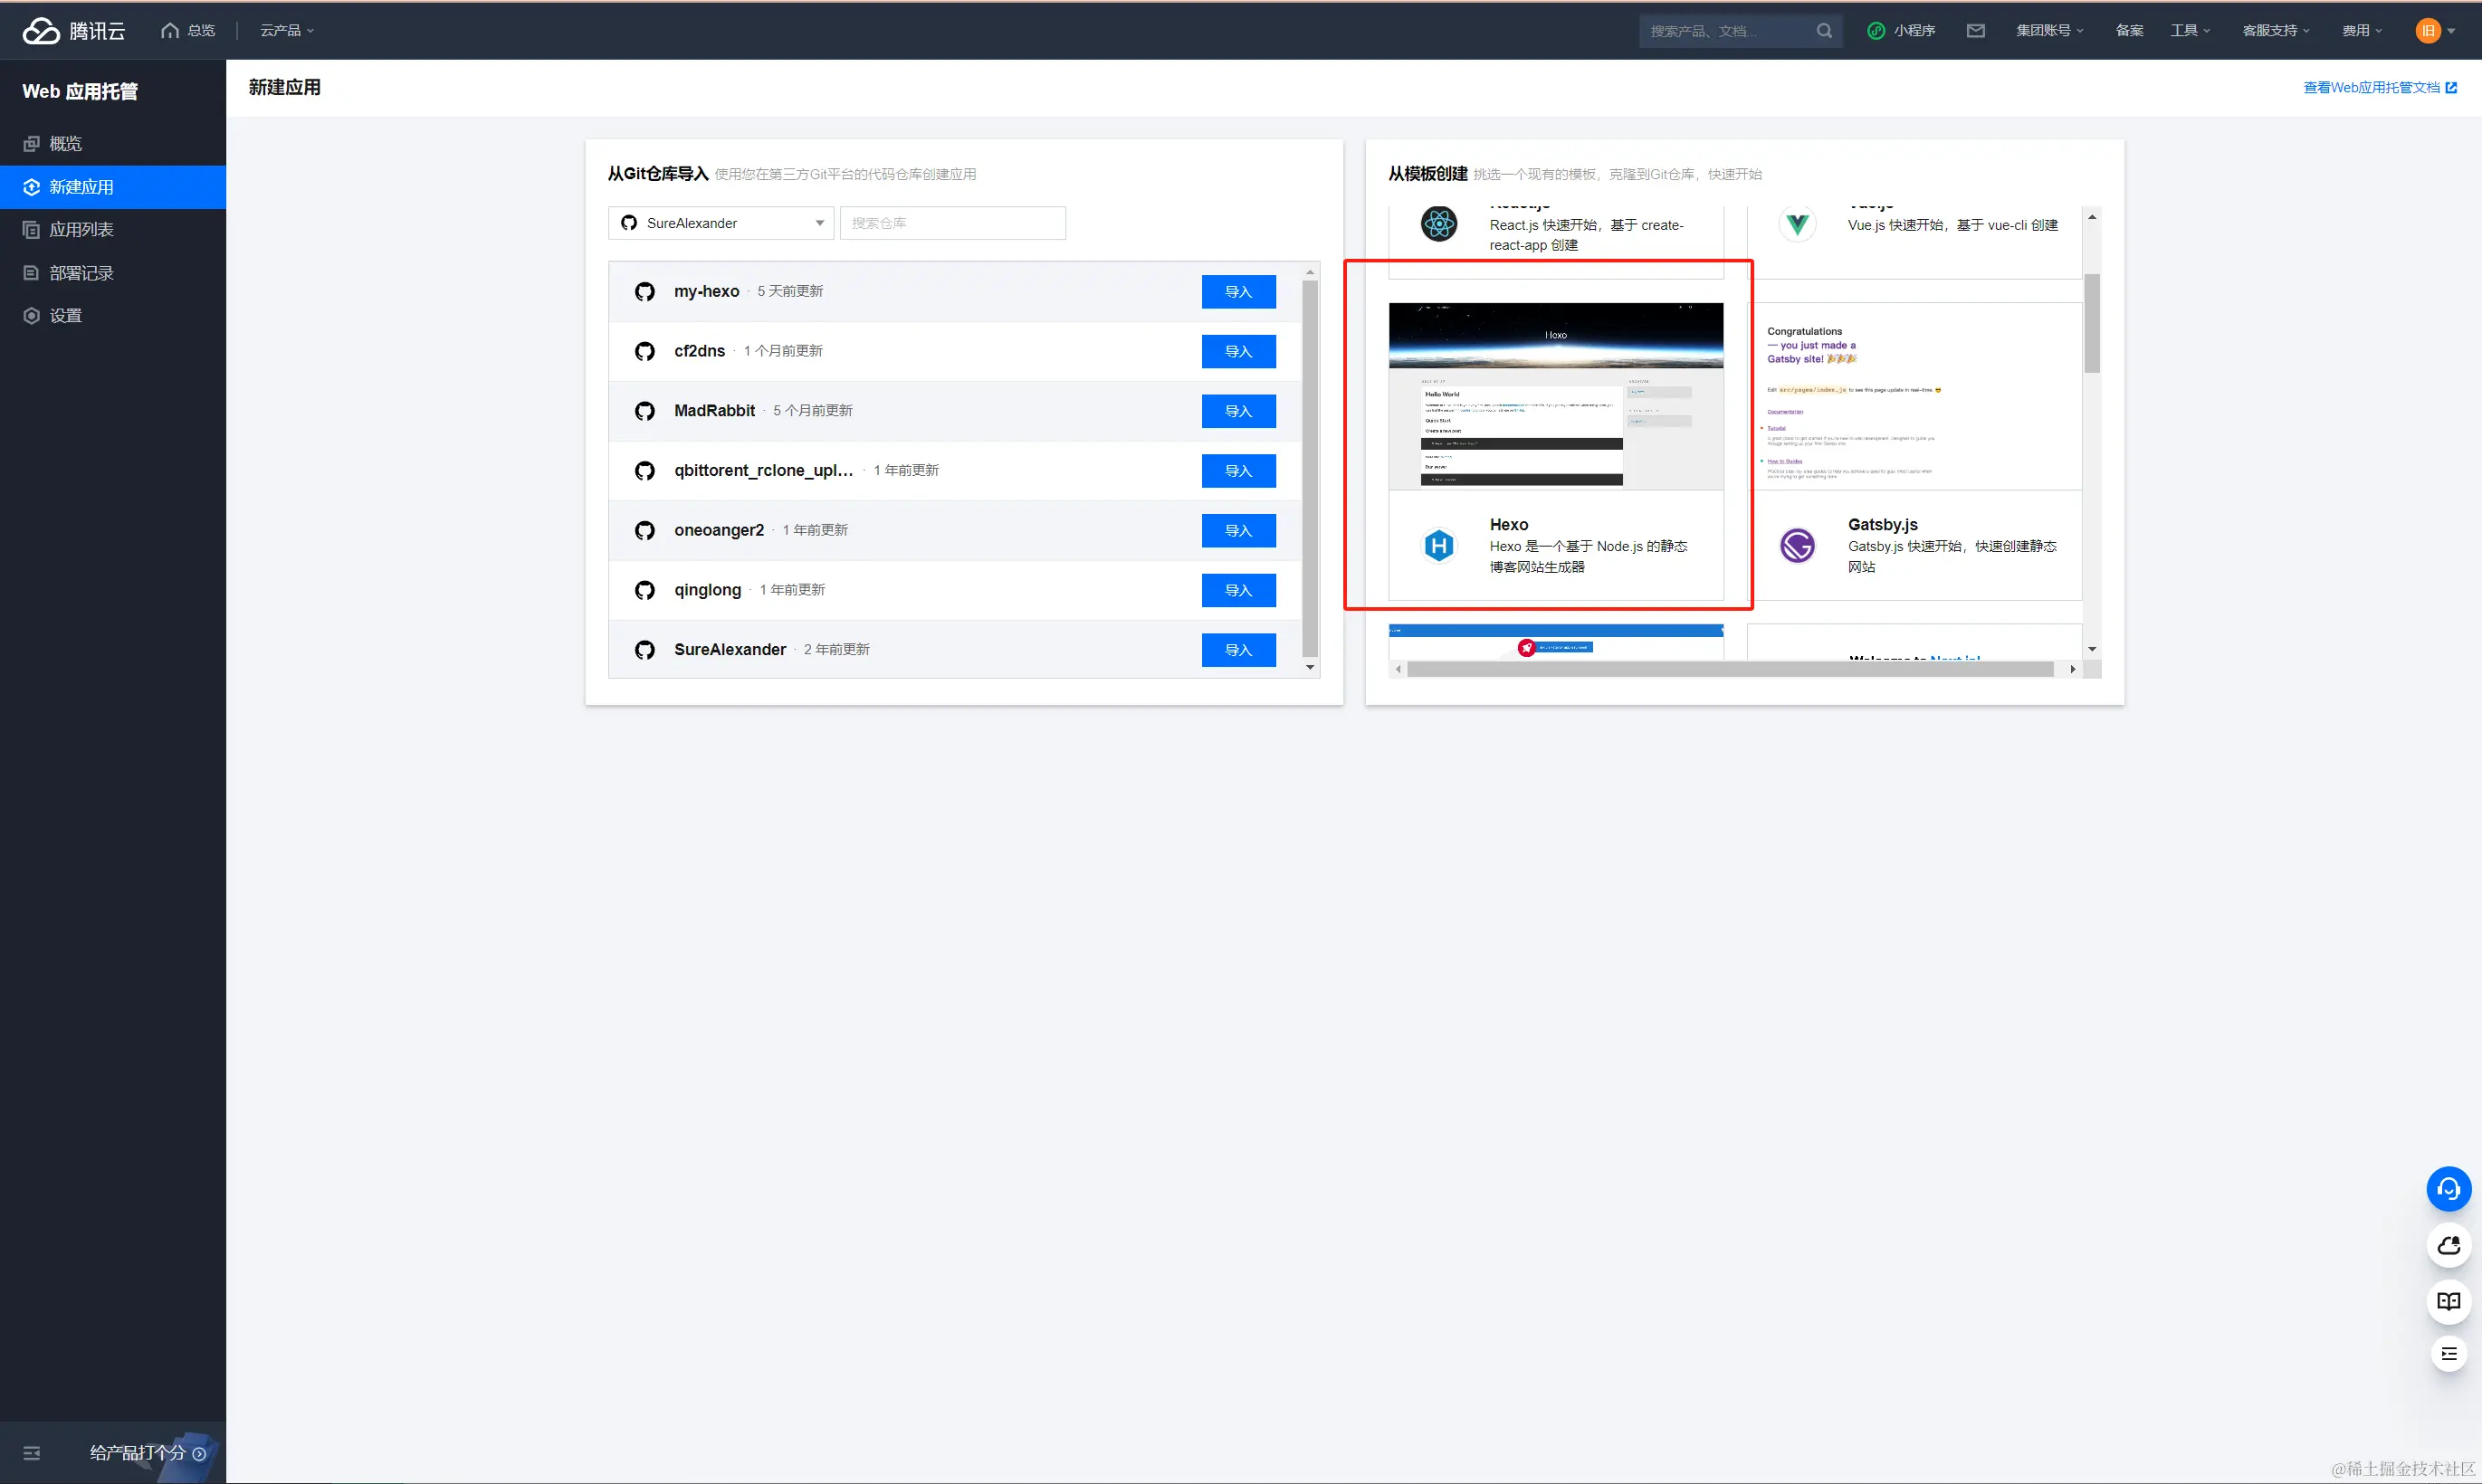Expand the 工具 menu in header

(x=2189, y=31)
